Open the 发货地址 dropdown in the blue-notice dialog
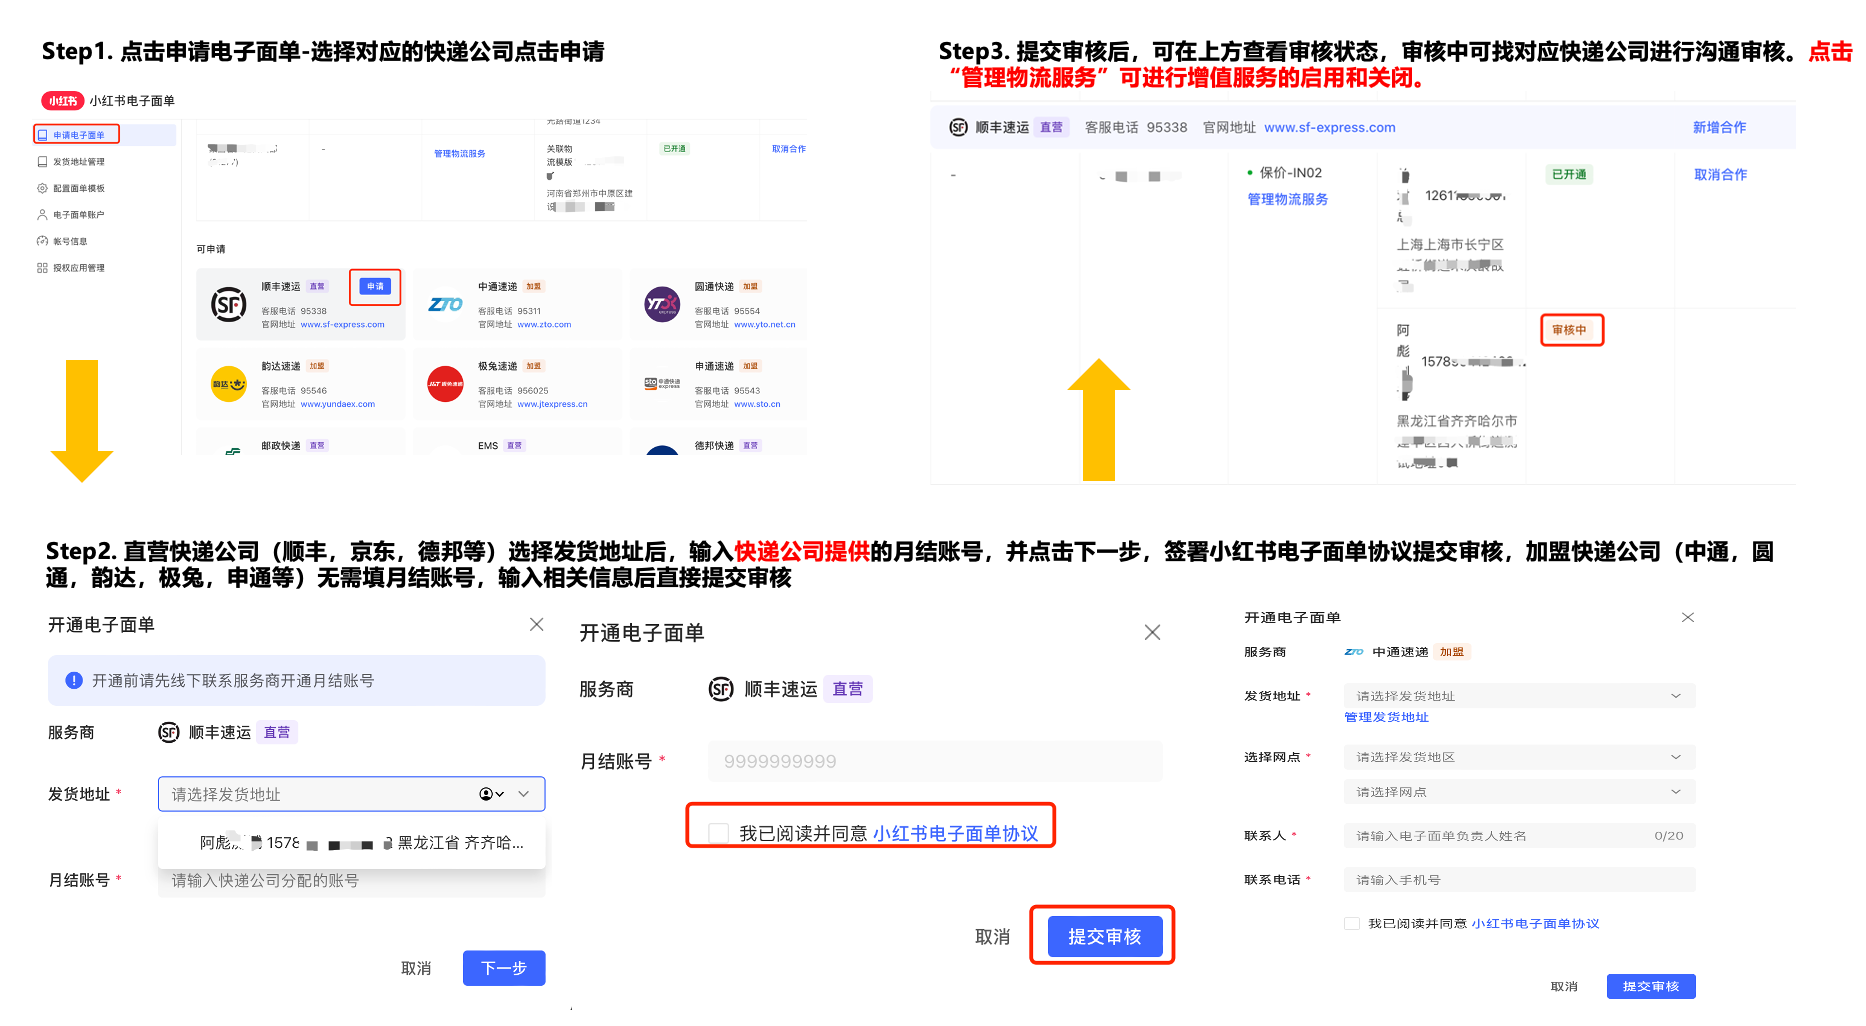The image size is (1866, 1026). coord(352,794)
